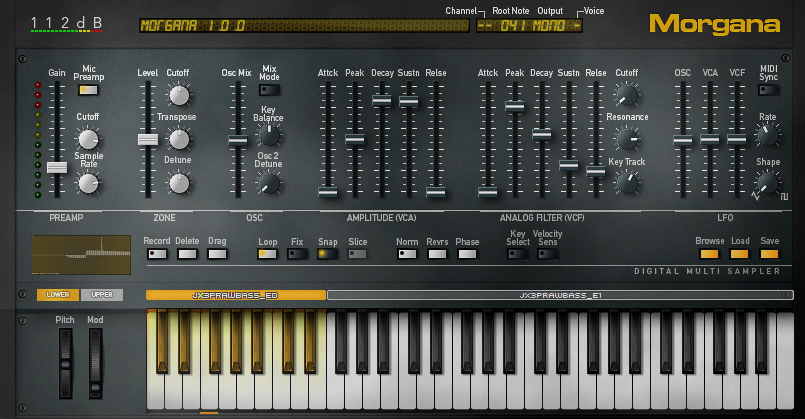The width and height of the screenshot is (805, 419).
Task: Click the Voice value display
Action: [577, 26]
